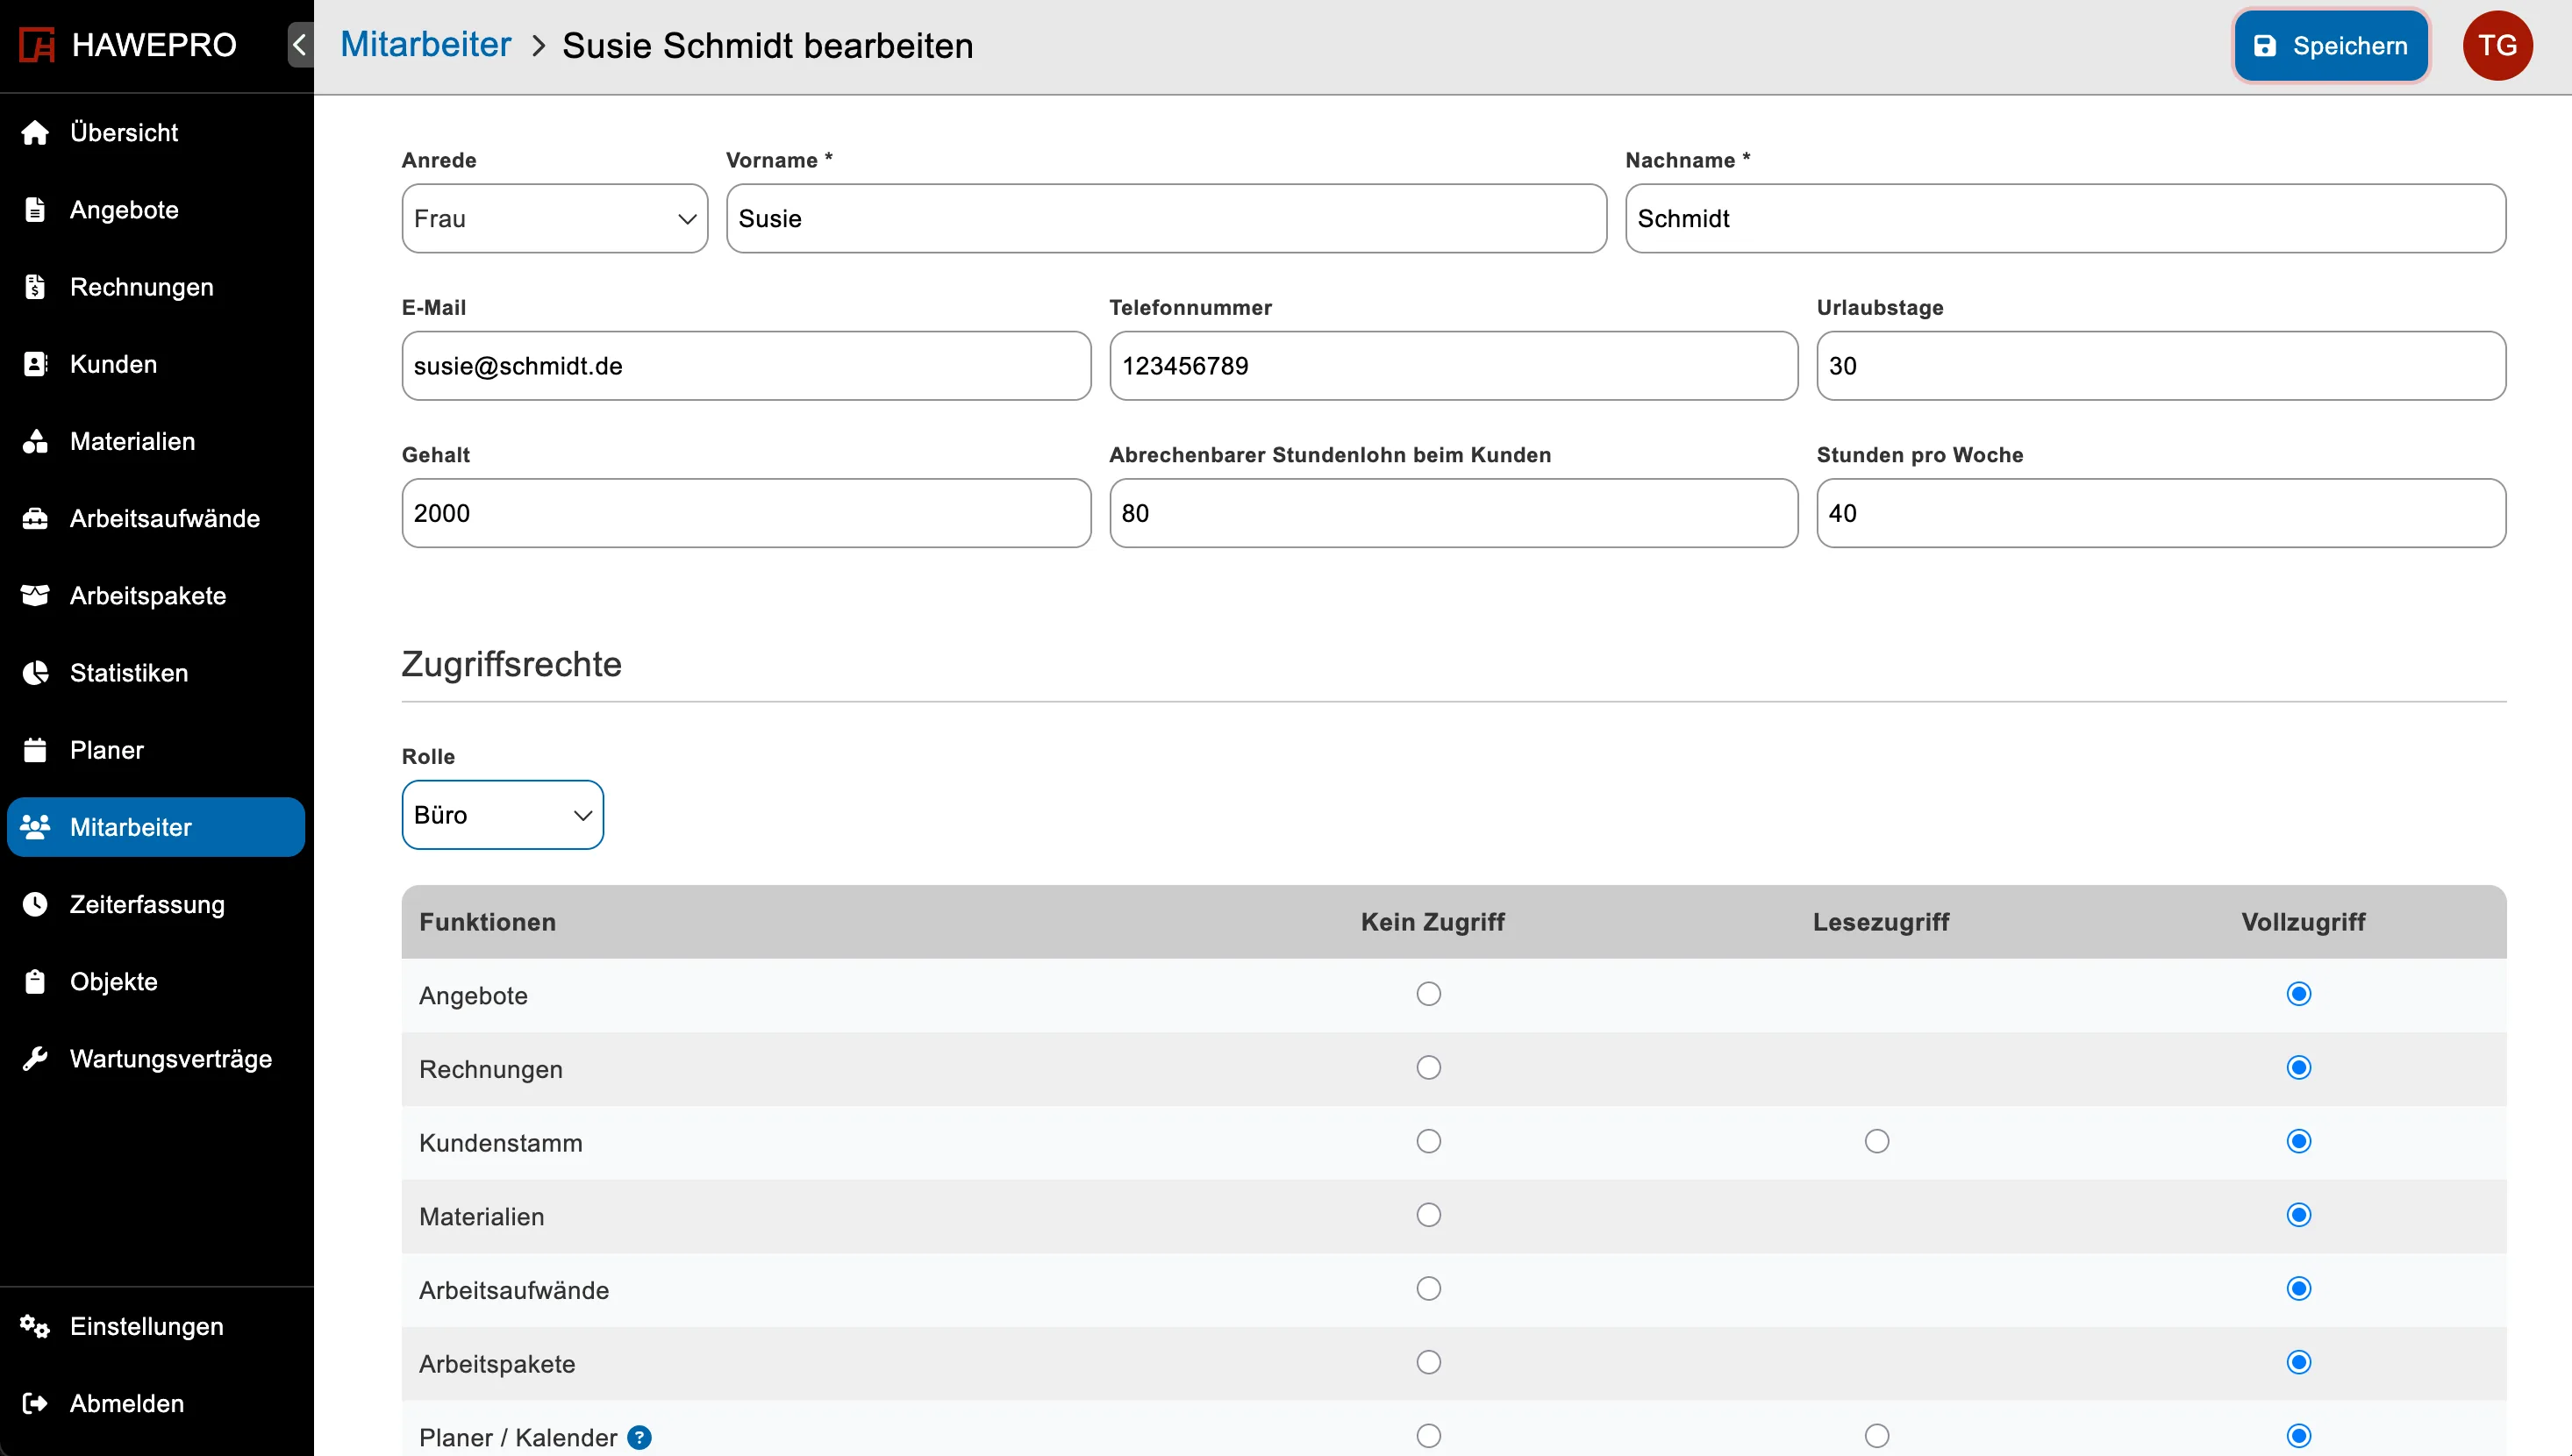Screen dimensions: 2572x1456
Task: Click the Statistiken pie chart icon
Action: click(35, 673)
